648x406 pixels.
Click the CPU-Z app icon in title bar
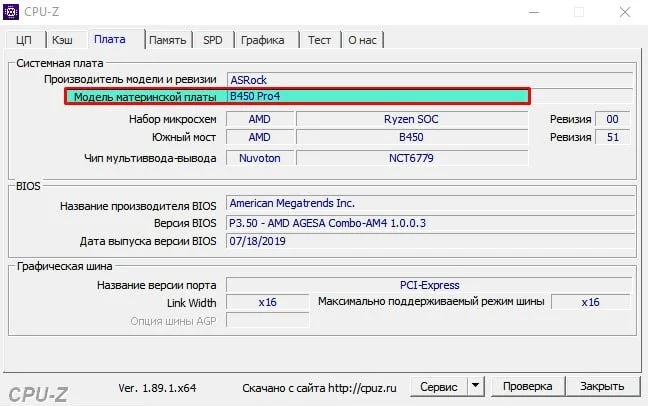click(11, 12)
